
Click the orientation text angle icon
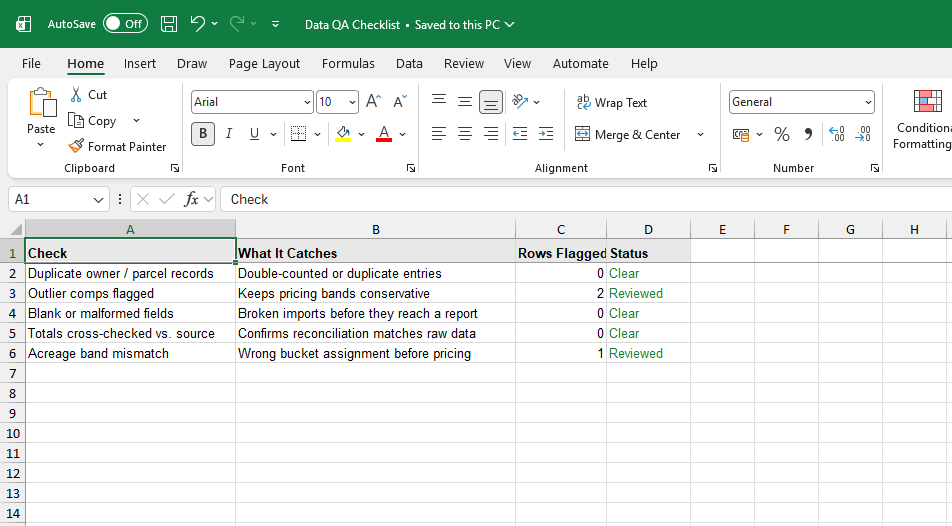pyautogui.click(x=520, y=101)
